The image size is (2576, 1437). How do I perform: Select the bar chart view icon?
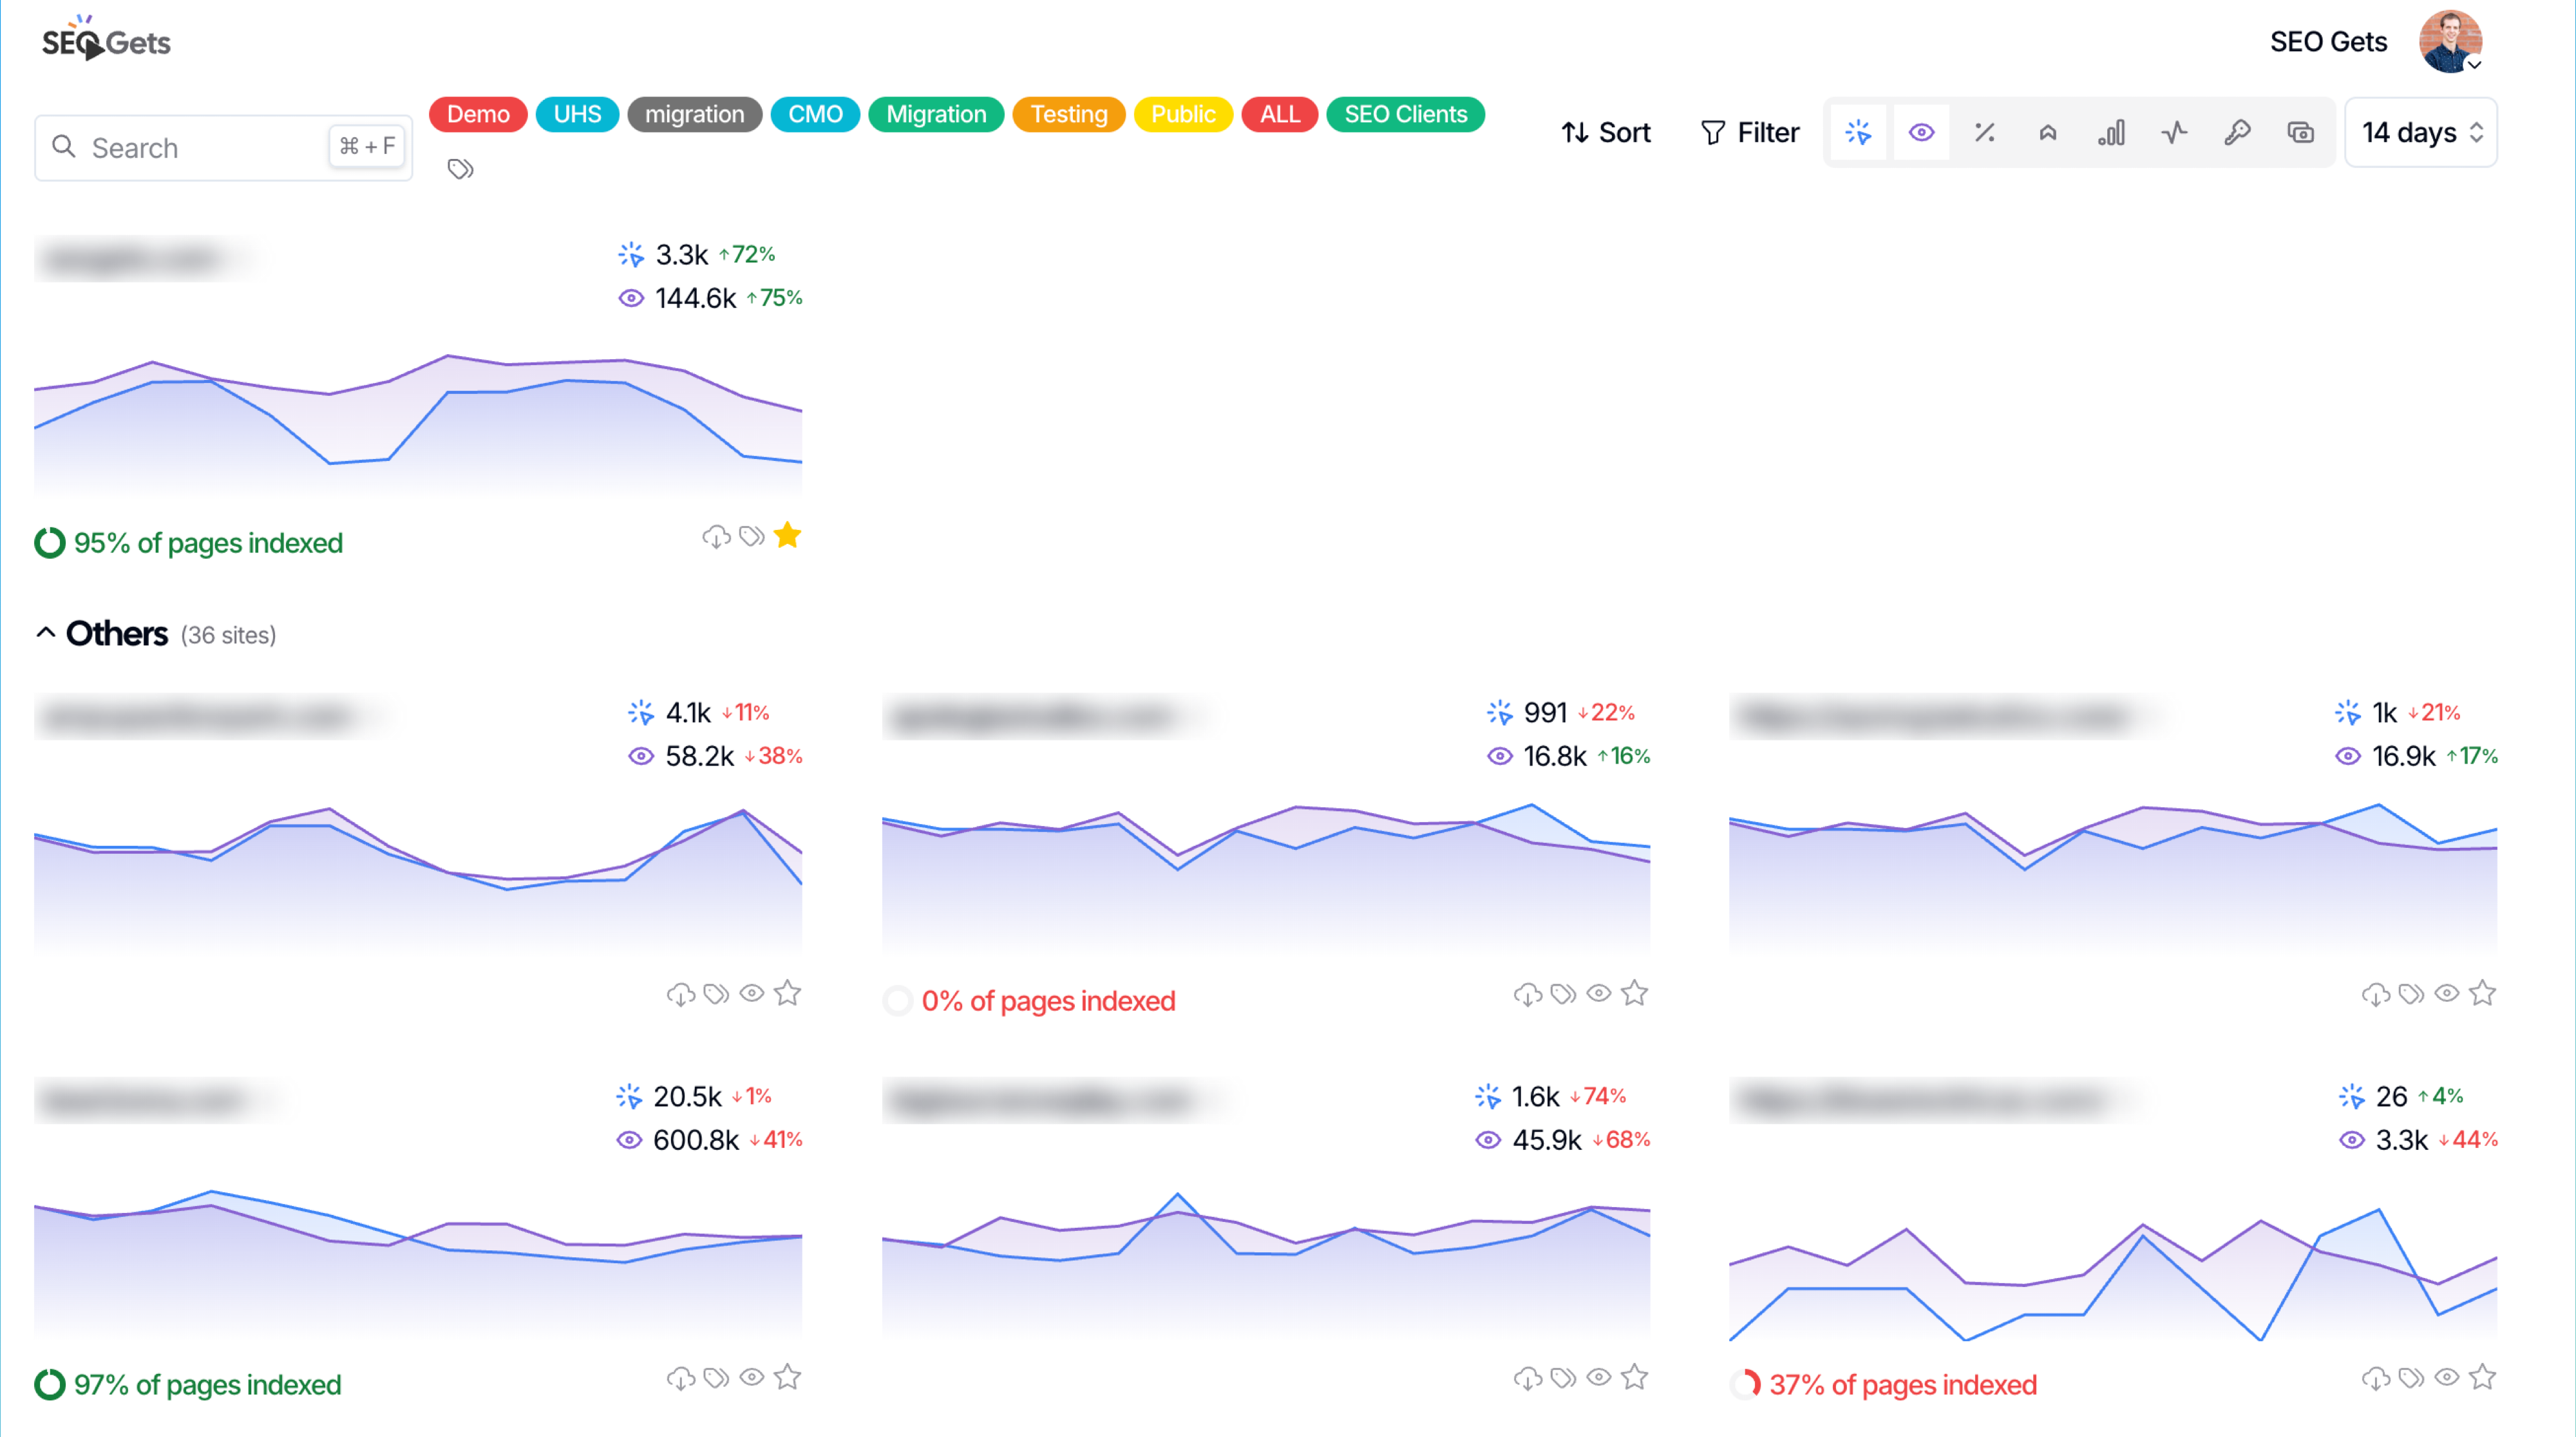coord(2111,132)
